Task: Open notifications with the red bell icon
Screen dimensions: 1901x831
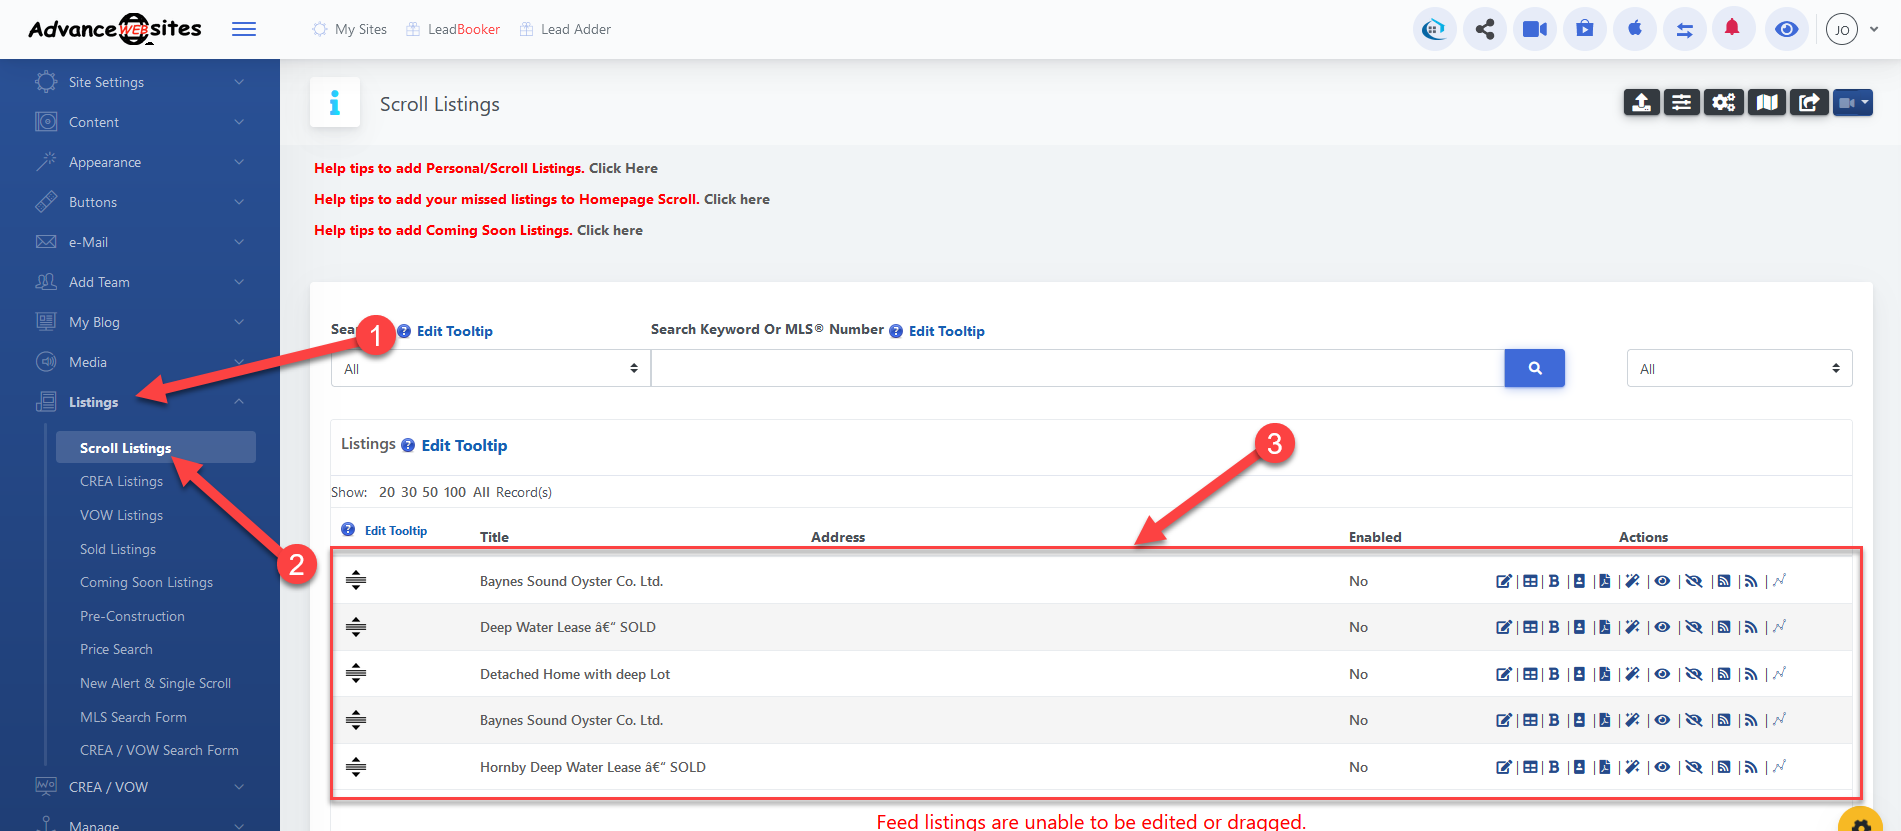Action: (1732, 29)
